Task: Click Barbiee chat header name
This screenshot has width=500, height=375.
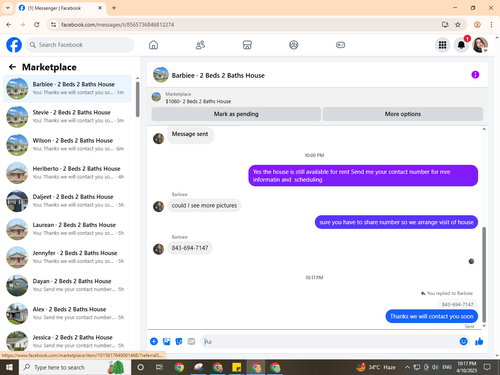Action: (x=218, y=75)
